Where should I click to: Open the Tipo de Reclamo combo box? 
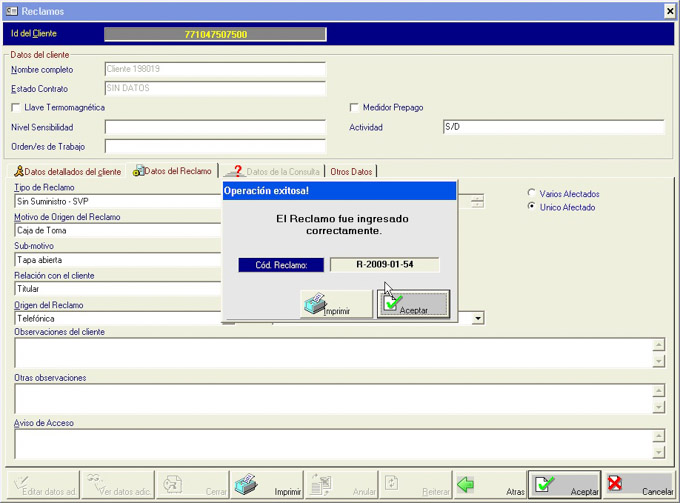click(115, 201)
